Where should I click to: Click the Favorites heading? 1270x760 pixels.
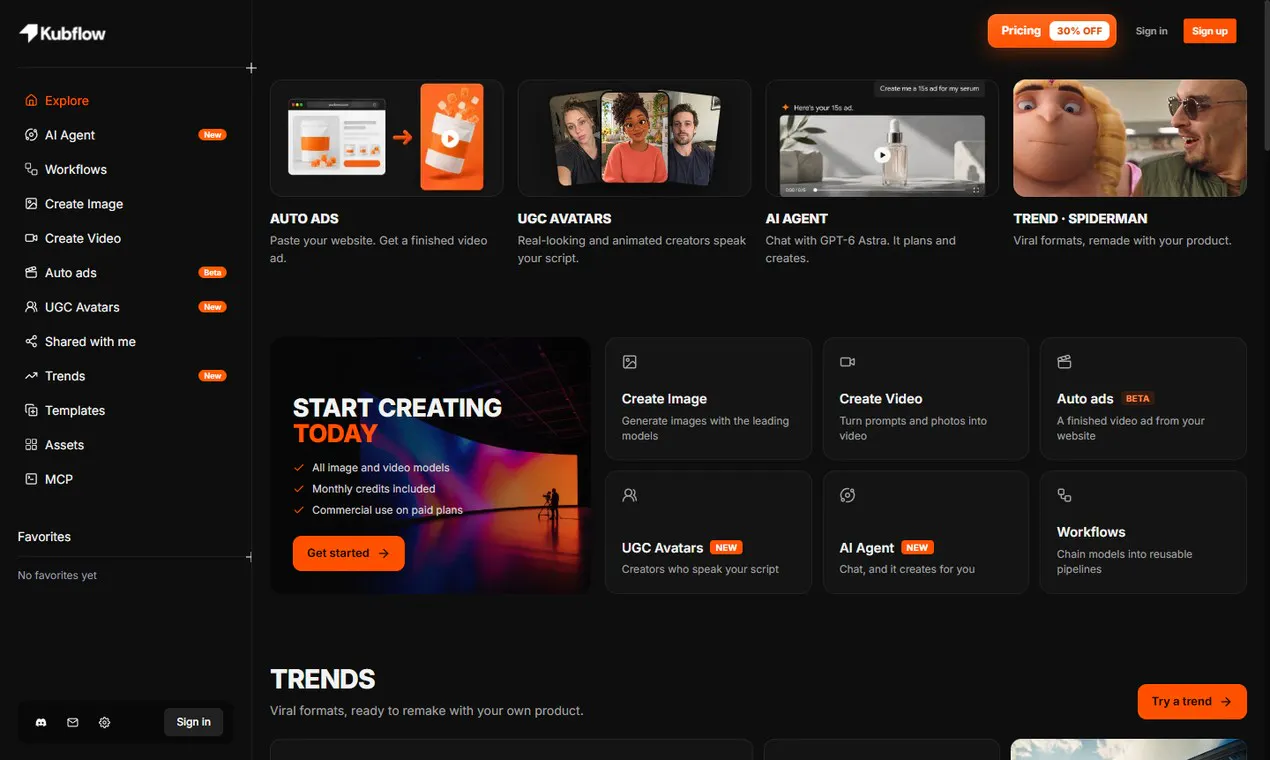coord(44,537)
